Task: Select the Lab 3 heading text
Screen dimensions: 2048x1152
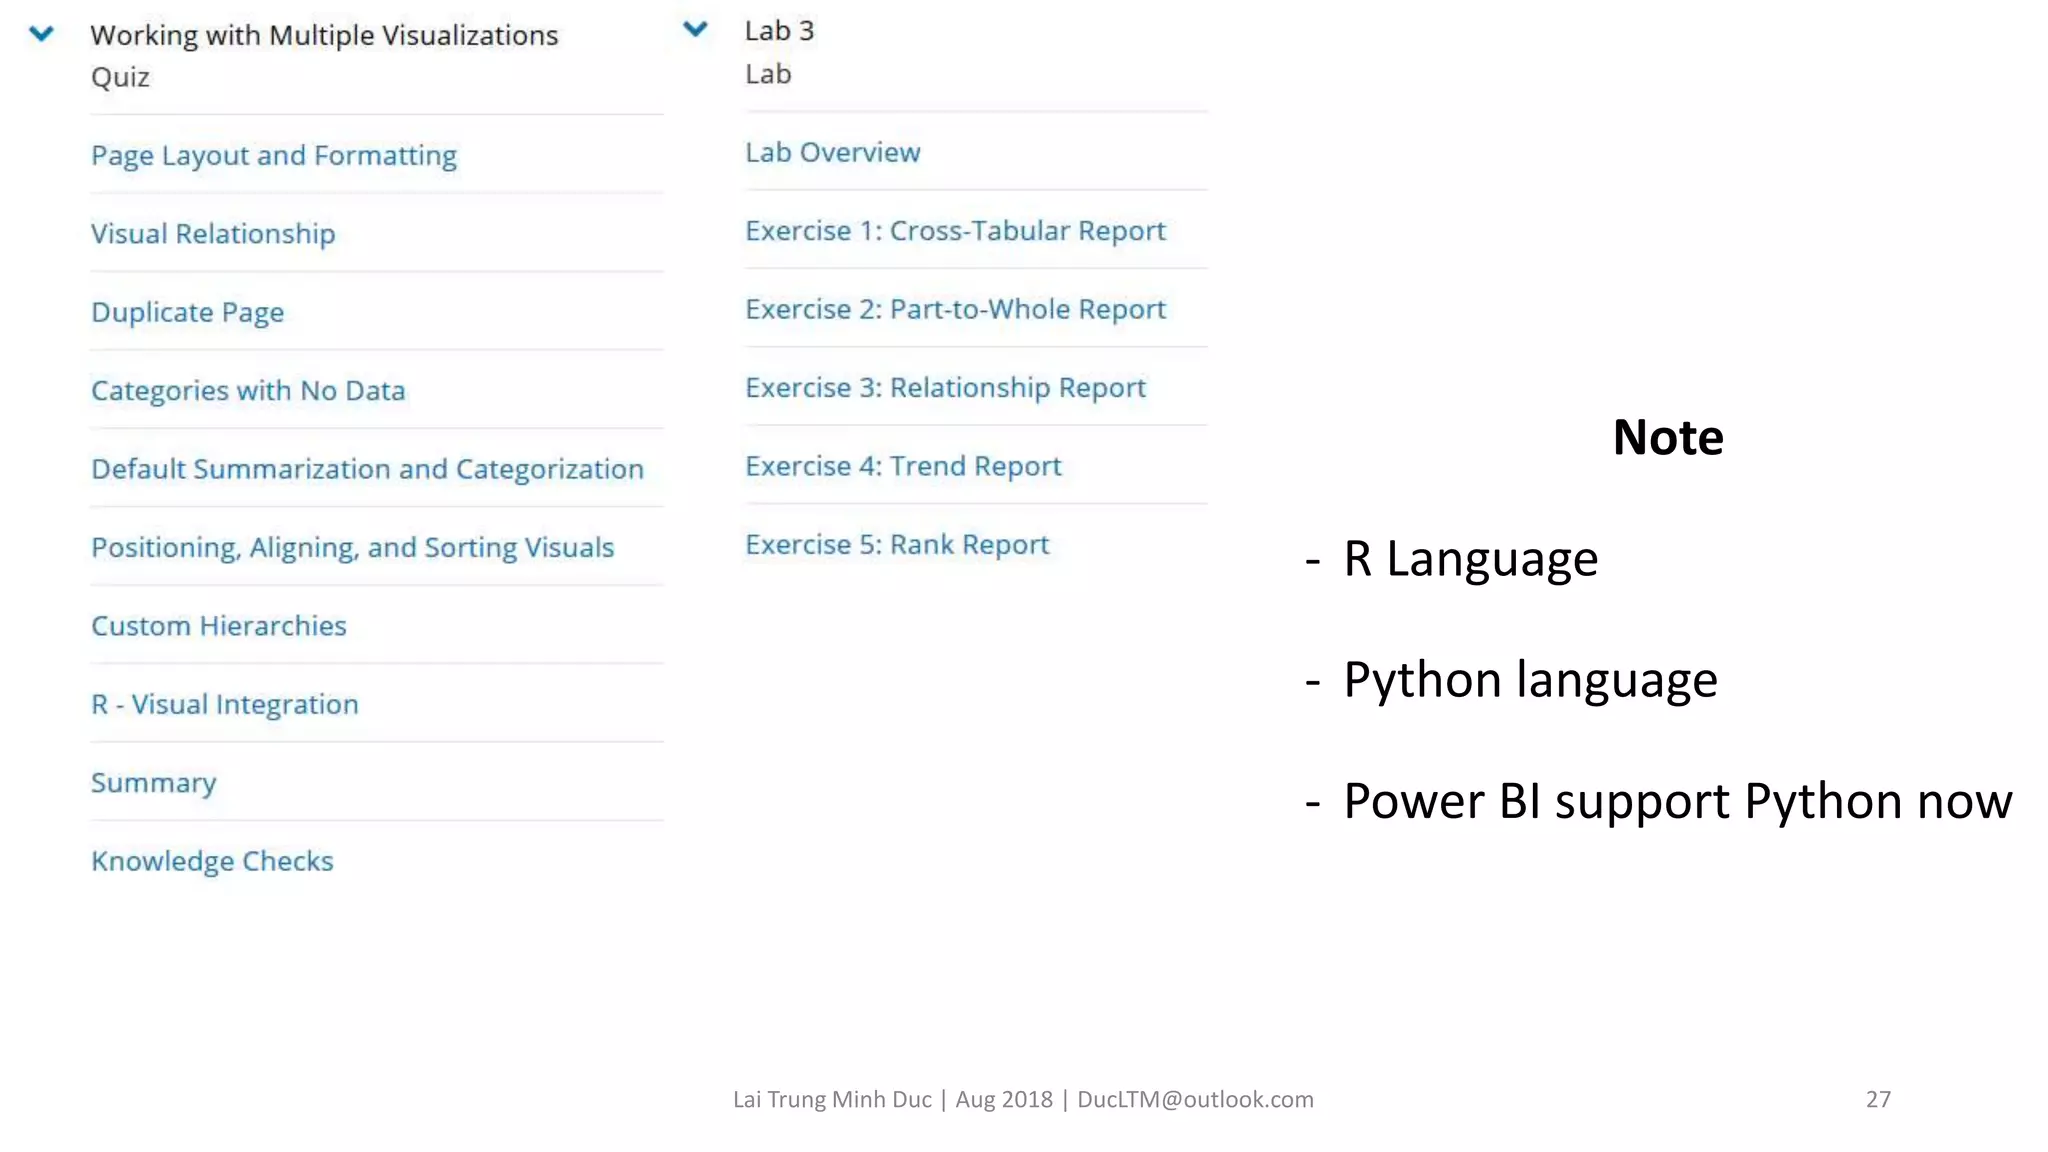Action: [x=779, y=31]
